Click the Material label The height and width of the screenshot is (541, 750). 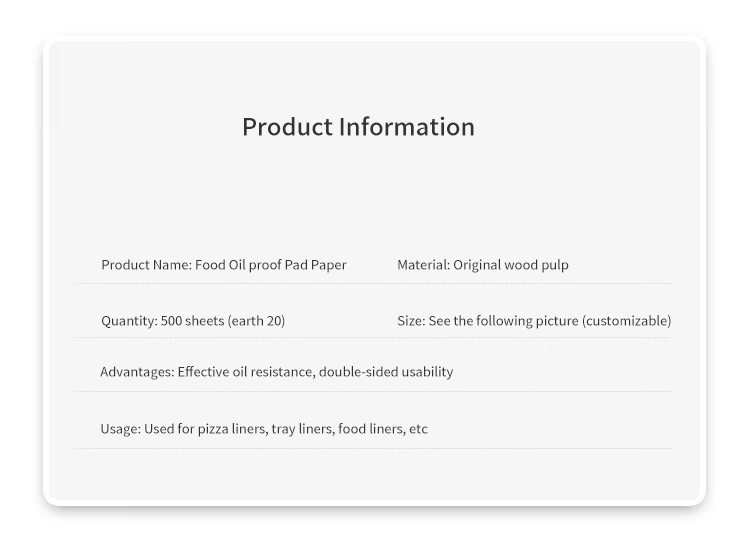click(x=423, y=265)
